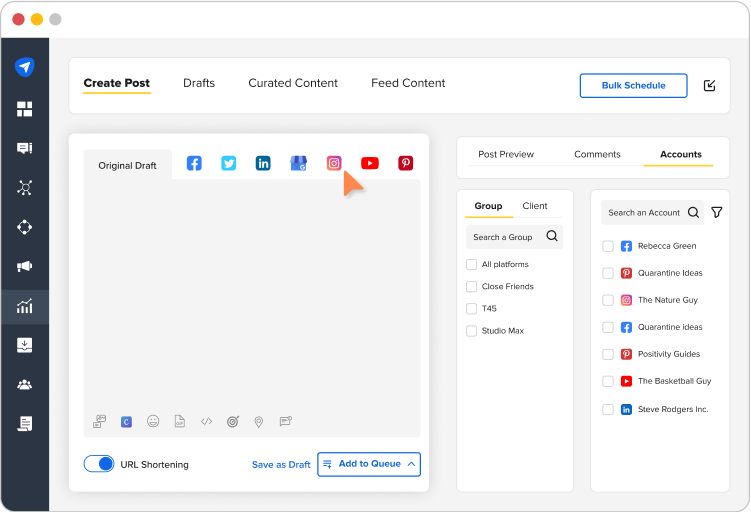Check the Studio Max group checkbox
This screenshot has width=751, height=513.
471,331
